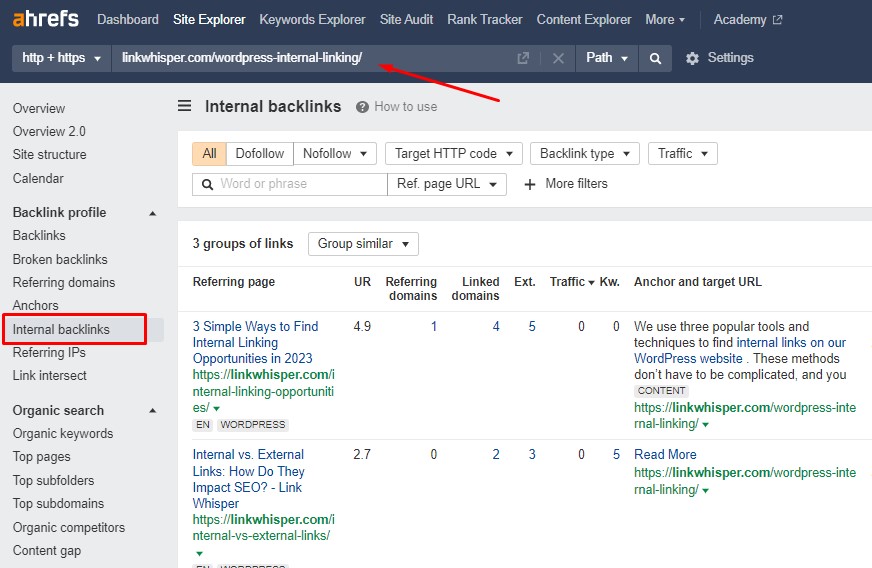Viewport: 872px width, 568px height.
Task: Open Top pages report
Action: 42,457
